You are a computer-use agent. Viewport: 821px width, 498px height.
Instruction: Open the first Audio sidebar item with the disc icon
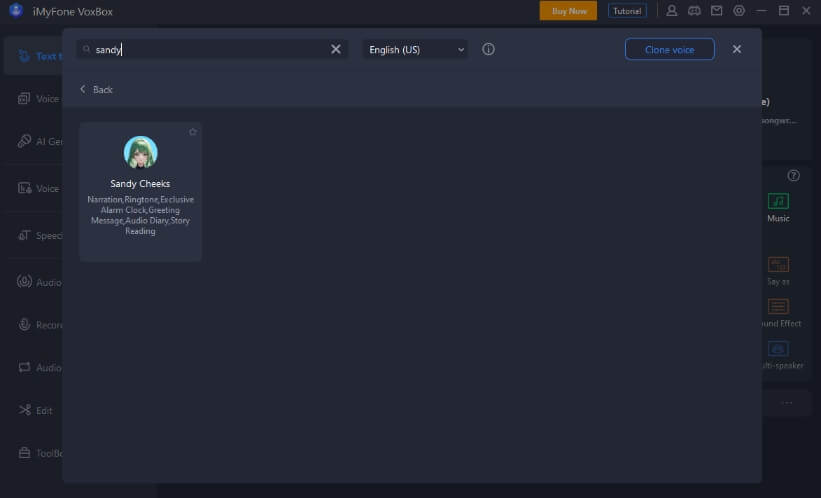click(39, 282)
